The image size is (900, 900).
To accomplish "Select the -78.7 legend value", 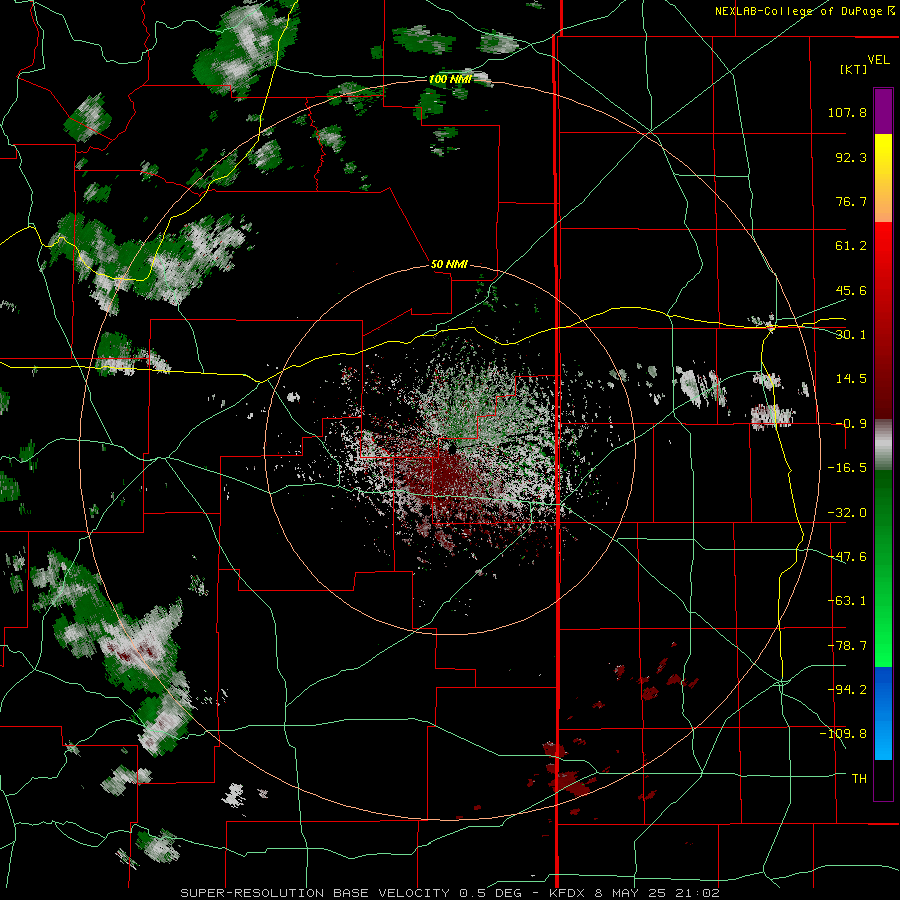I will click(x=847, y=646).
